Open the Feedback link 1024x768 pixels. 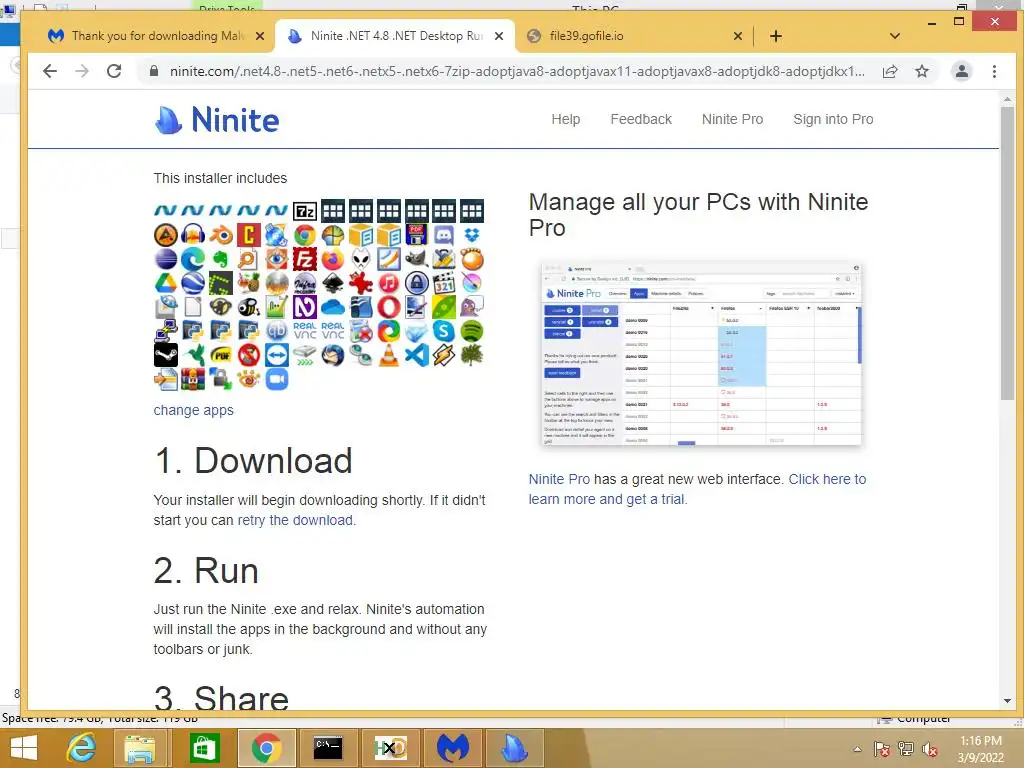(x=641, y=120)
